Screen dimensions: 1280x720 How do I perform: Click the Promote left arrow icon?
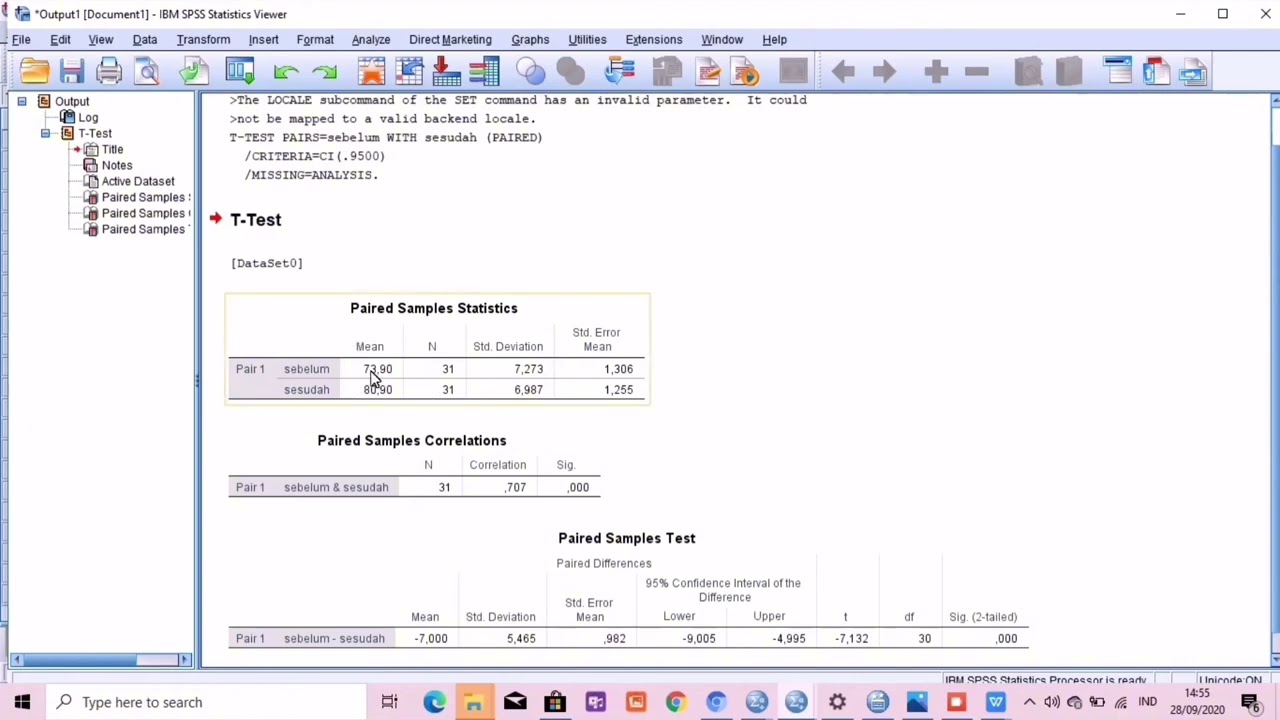[x=843, y=71]
